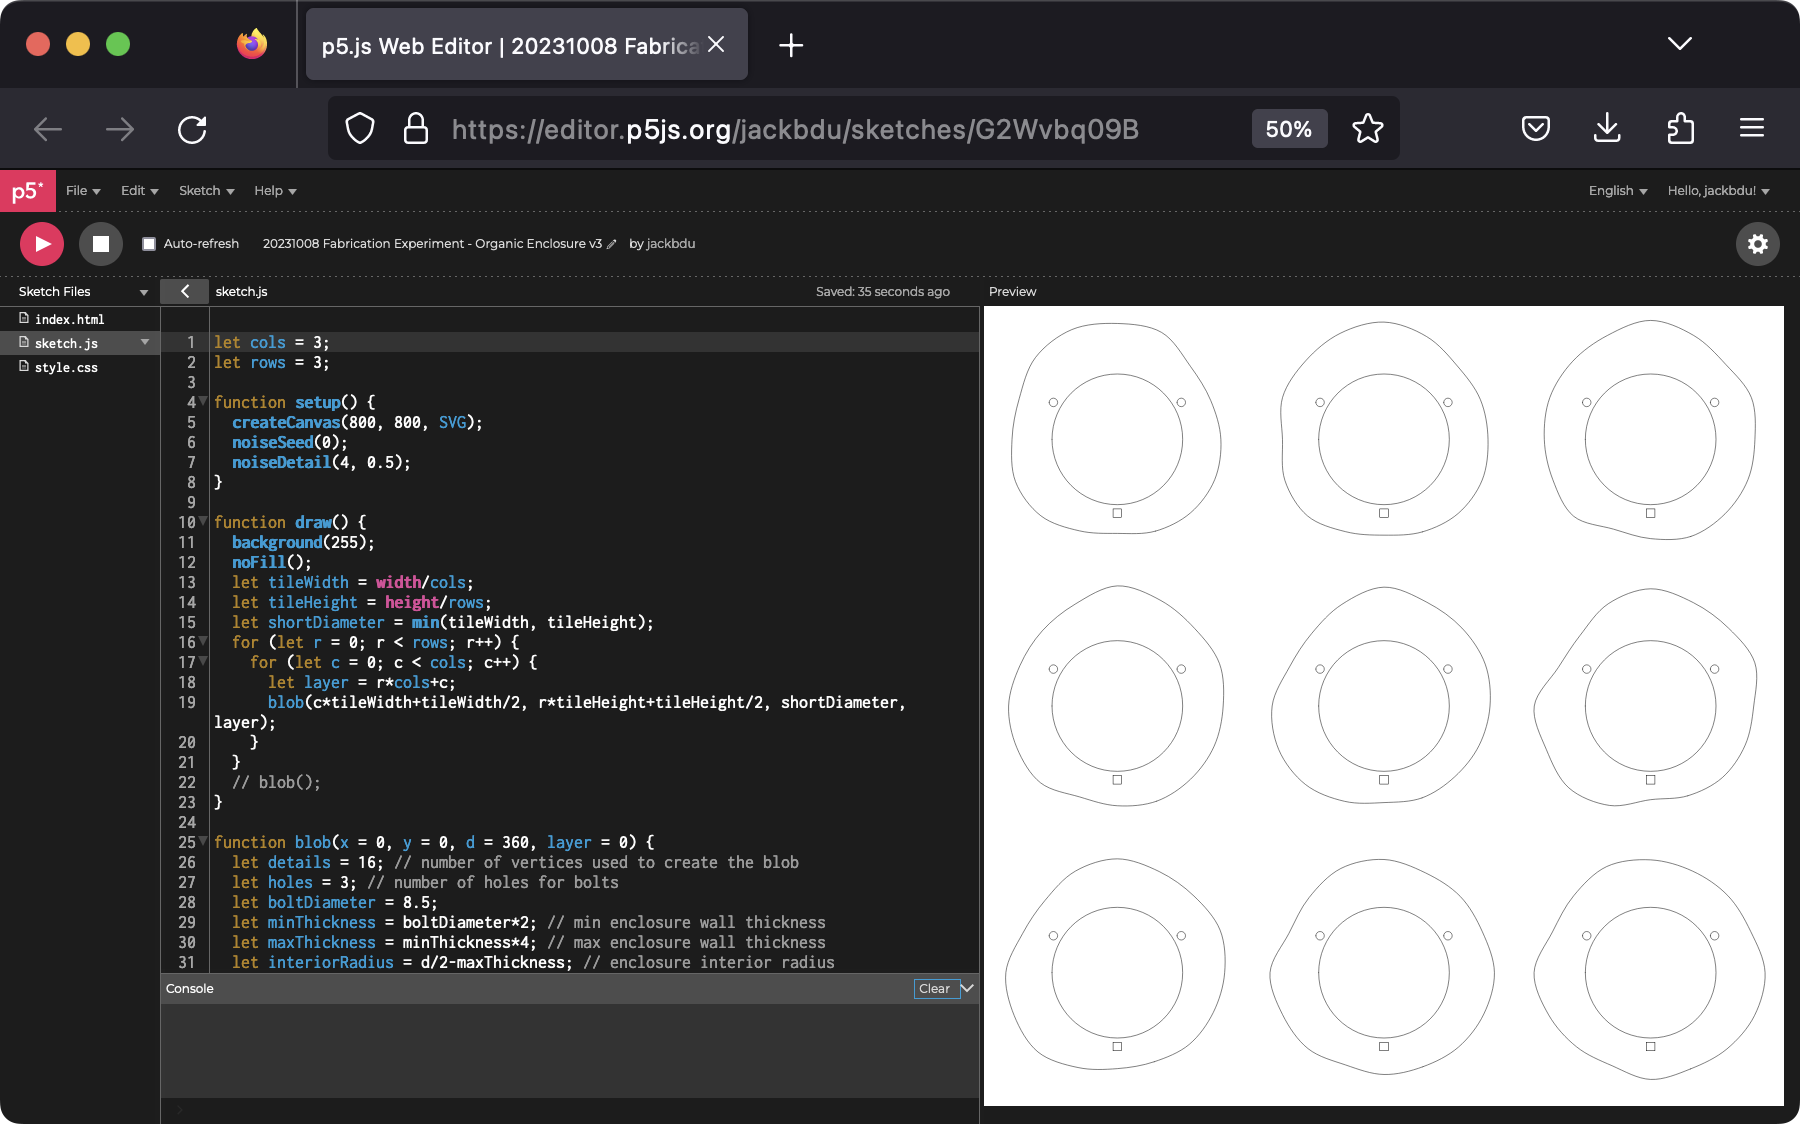Enable the Auto-refresh checkbox
Screen dimensions: 1800x1124
(x=149, y=244)
